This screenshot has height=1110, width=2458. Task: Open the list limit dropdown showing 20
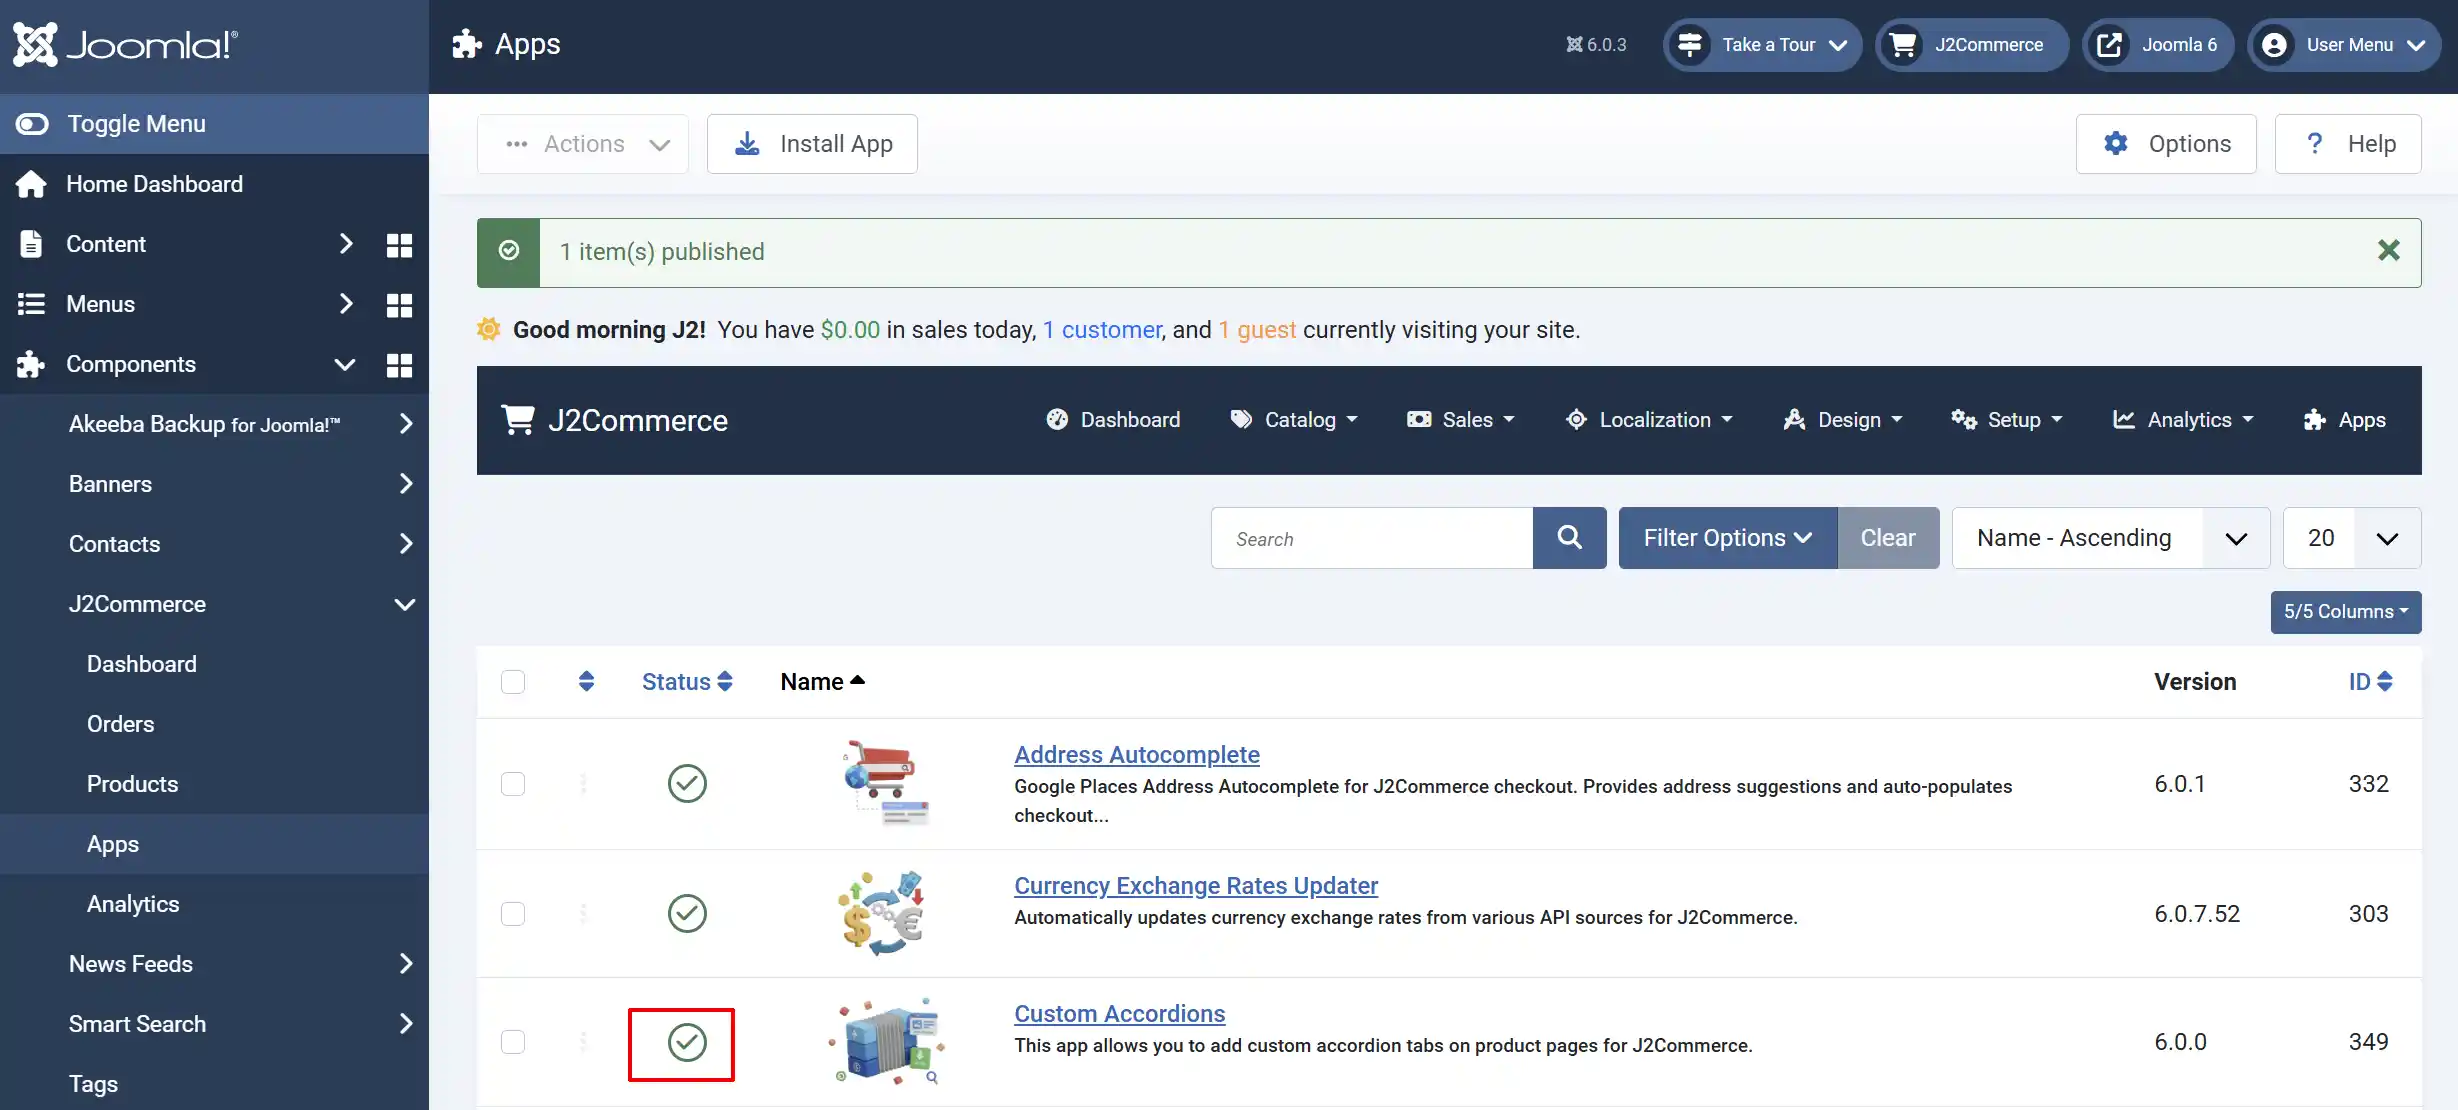(2352, 538)
